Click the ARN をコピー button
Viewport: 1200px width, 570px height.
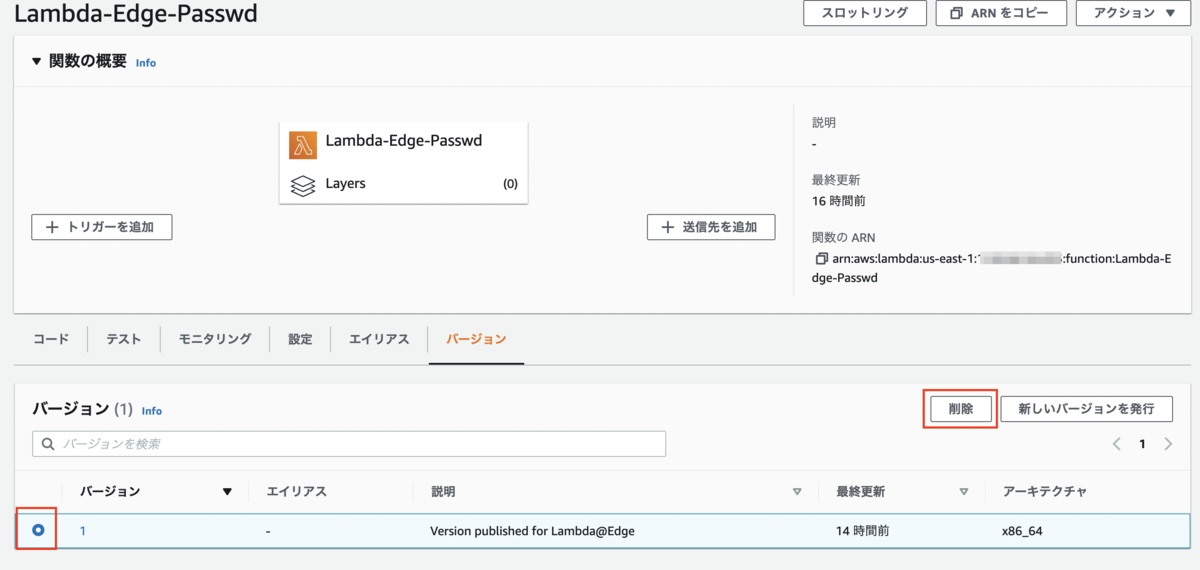pos(1001,13)
